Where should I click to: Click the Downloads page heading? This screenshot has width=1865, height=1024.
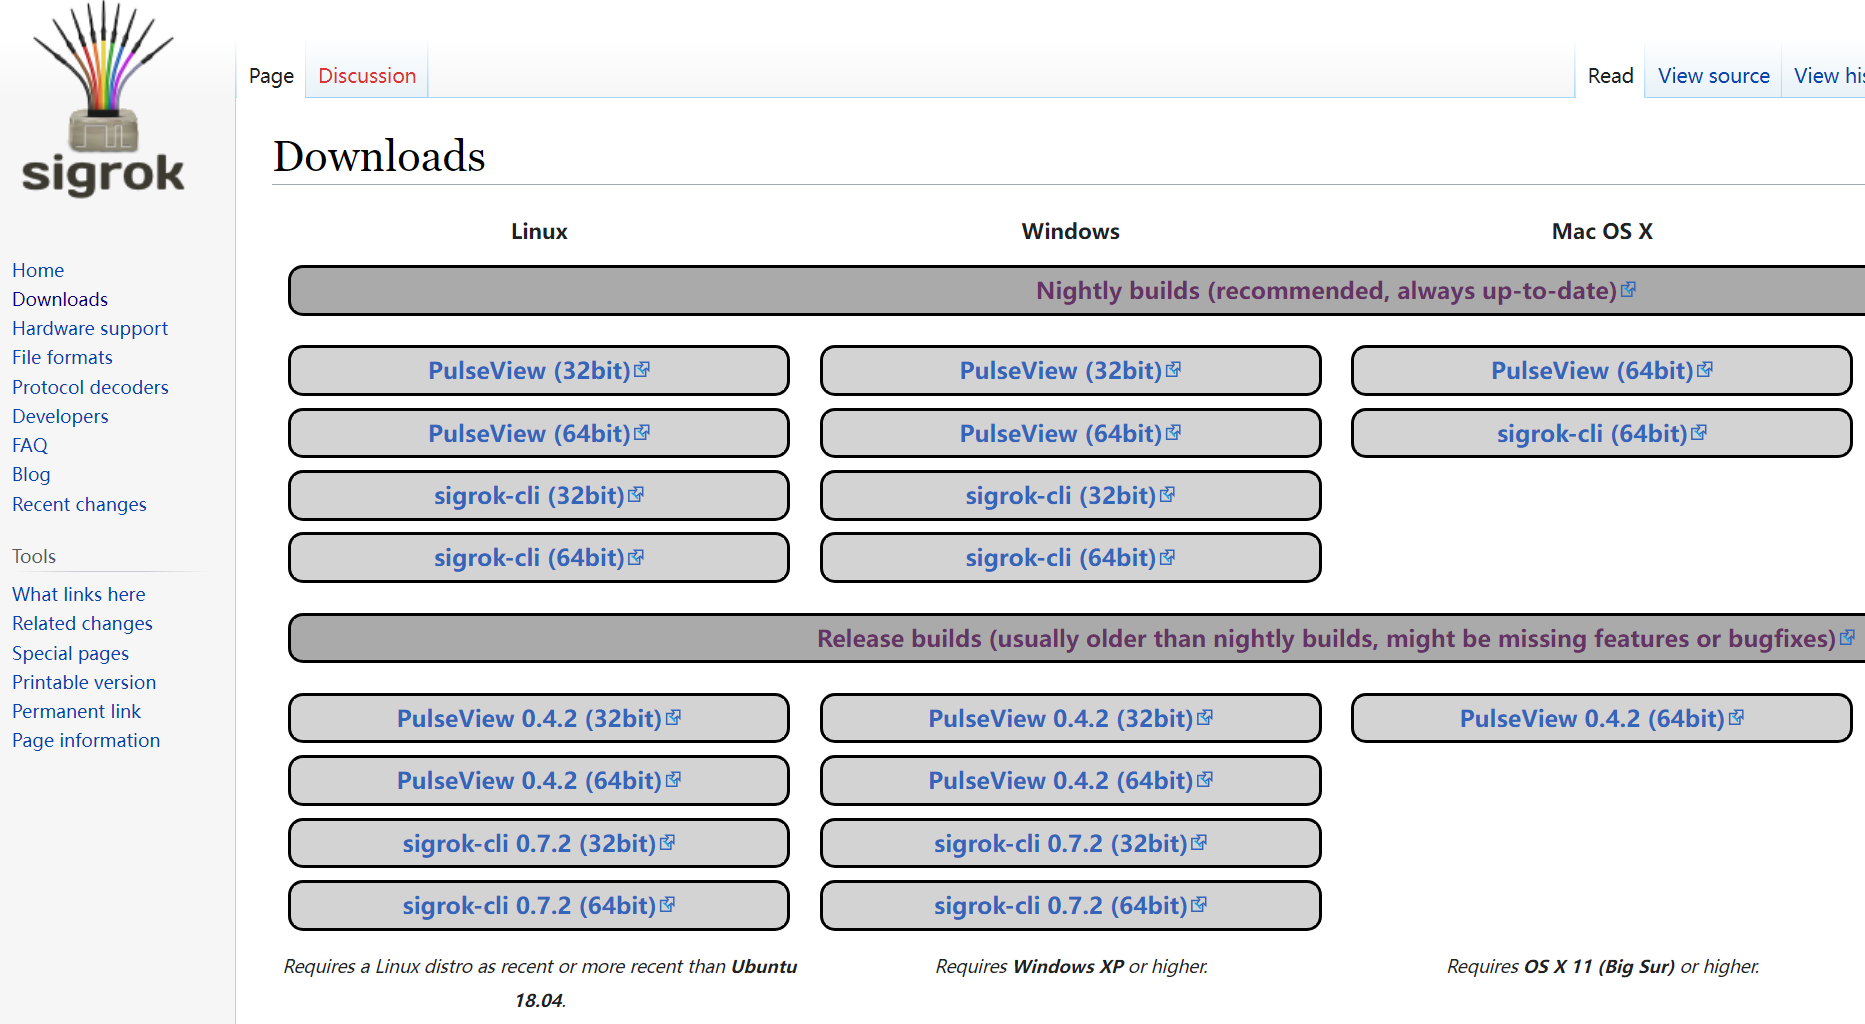[x=379, y=156]
